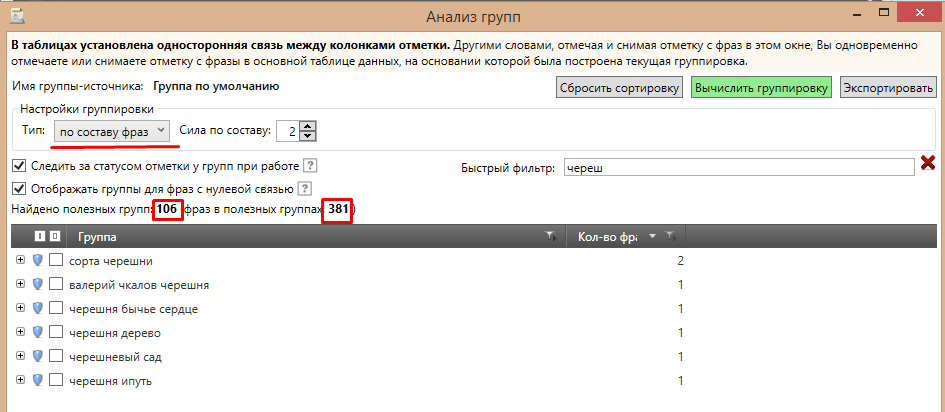Select the валерий чкалов черешня row text
This screenshot has width=945, height=412.
[x=139, y=286]
